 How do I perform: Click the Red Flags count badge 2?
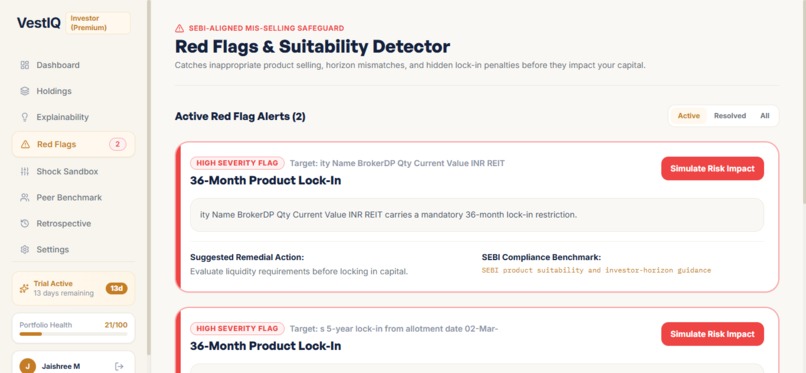tap(117, 144)
